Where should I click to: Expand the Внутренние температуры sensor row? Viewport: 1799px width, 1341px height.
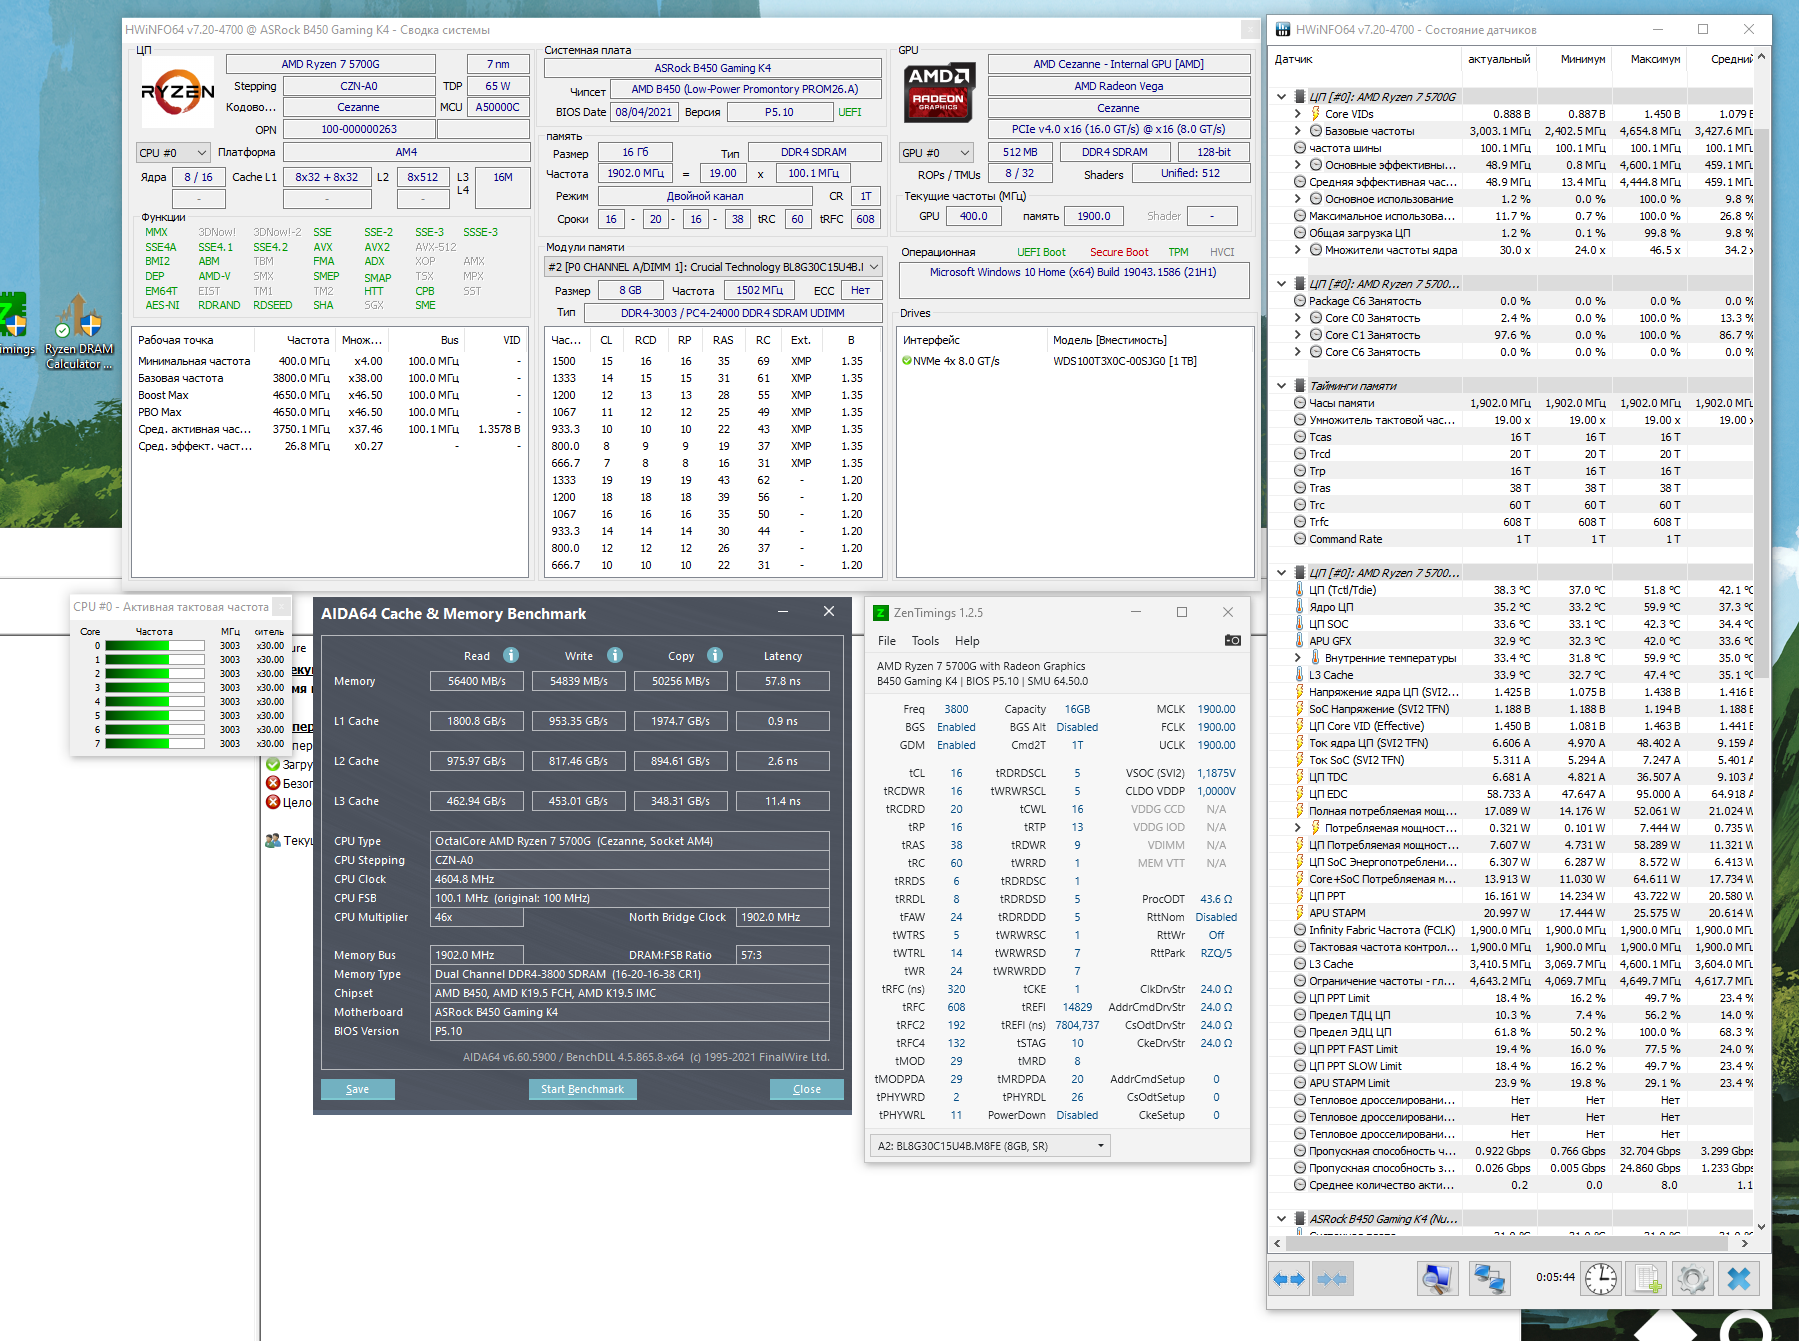[1298, 658]
